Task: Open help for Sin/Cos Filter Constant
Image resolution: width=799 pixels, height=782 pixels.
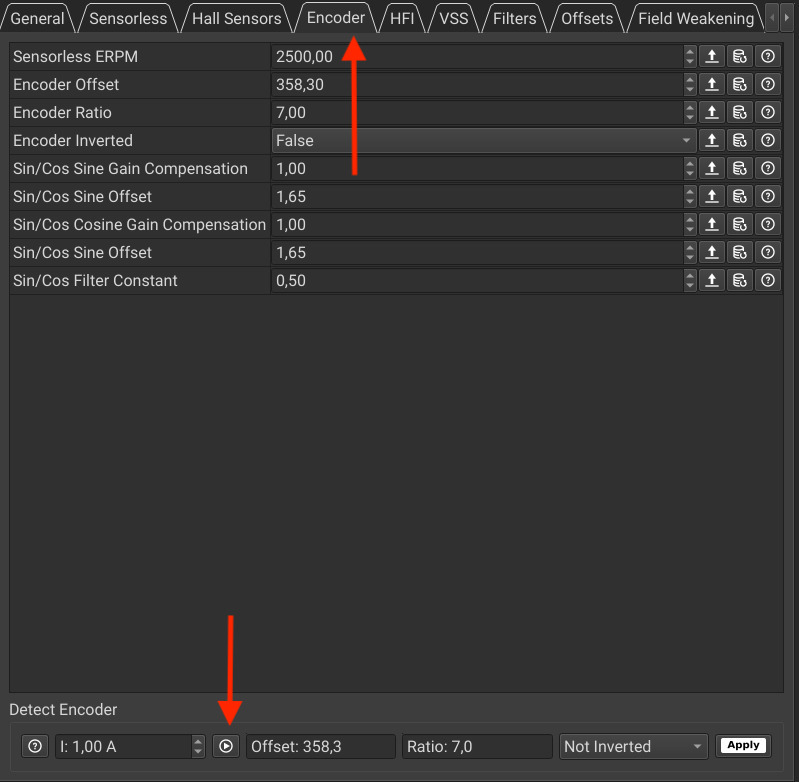Action: (x=767, y=281)
